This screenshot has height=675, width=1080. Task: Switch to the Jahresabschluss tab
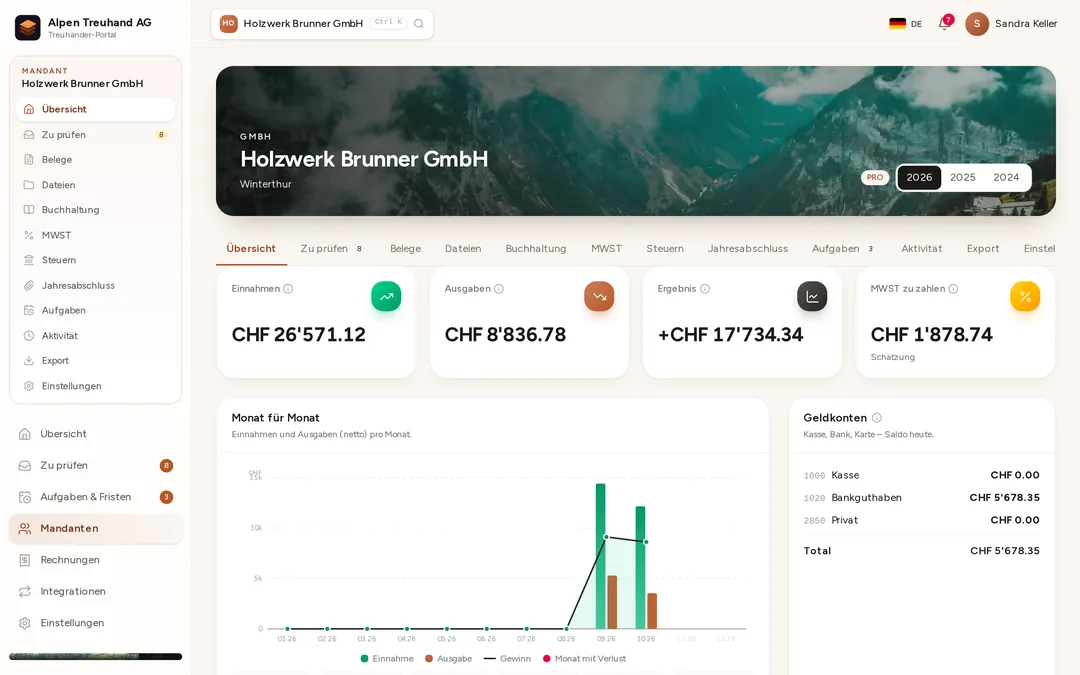(747, 249)
